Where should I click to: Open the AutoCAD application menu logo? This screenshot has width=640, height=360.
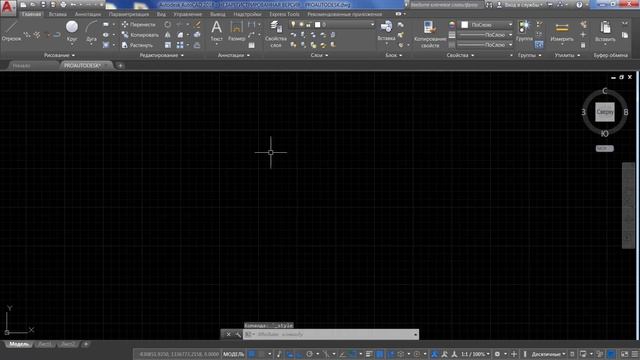click(x=8, y=7)
